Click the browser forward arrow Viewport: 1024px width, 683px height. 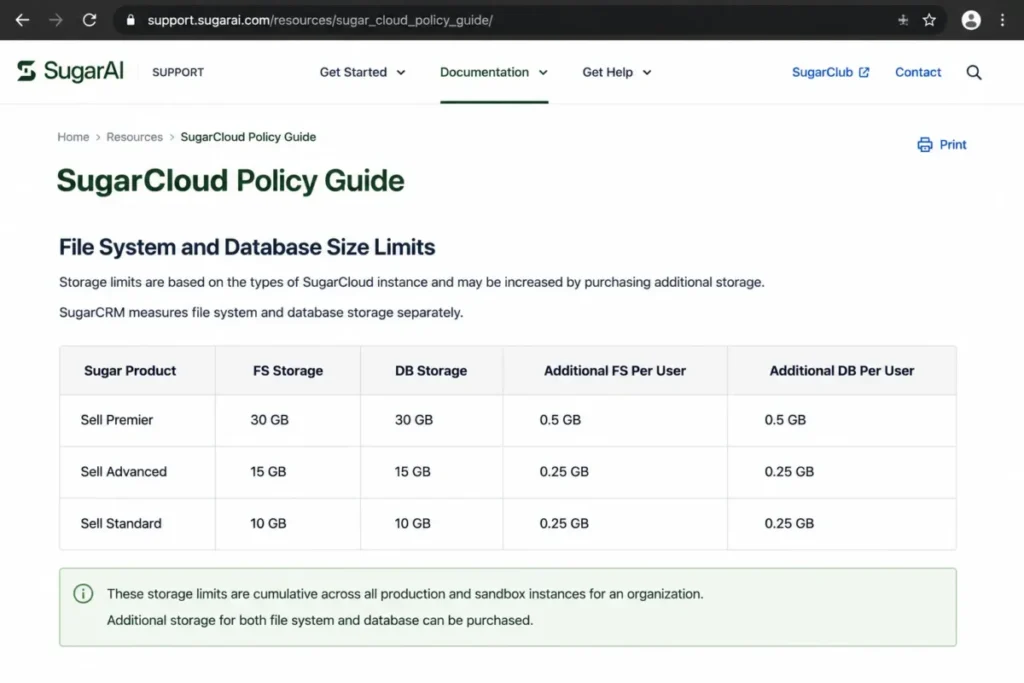[56, 20]
